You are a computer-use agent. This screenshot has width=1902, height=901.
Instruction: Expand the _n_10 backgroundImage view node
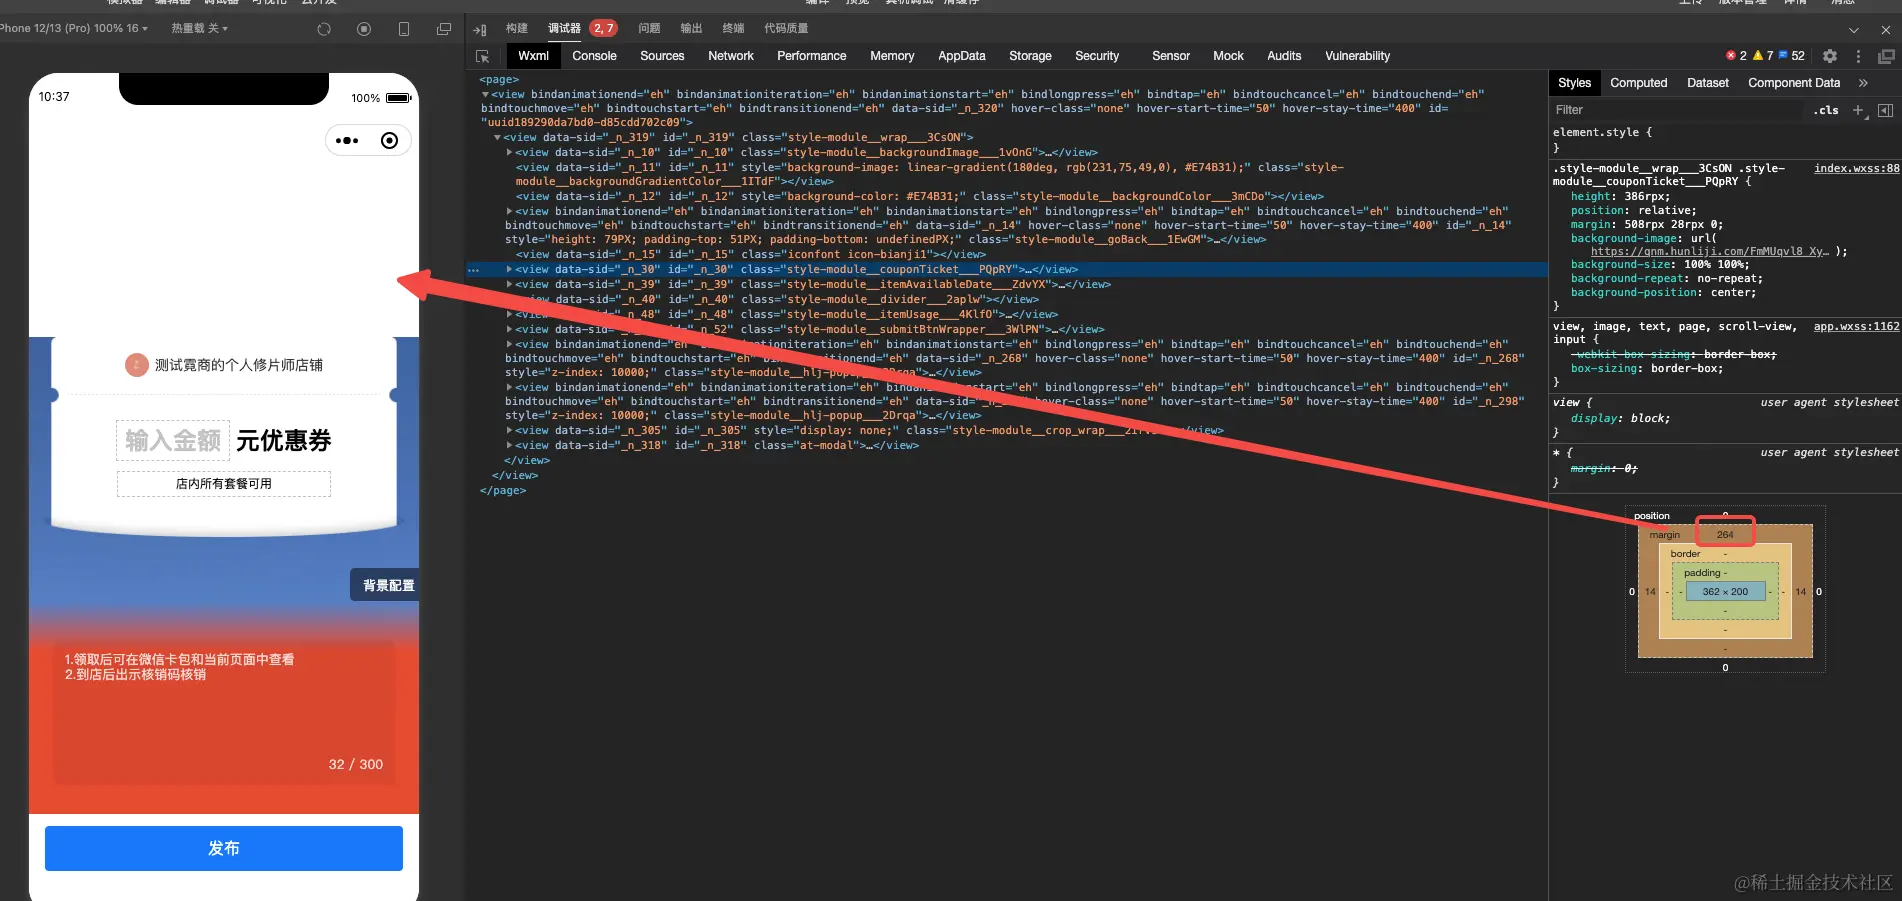[509, 153]
